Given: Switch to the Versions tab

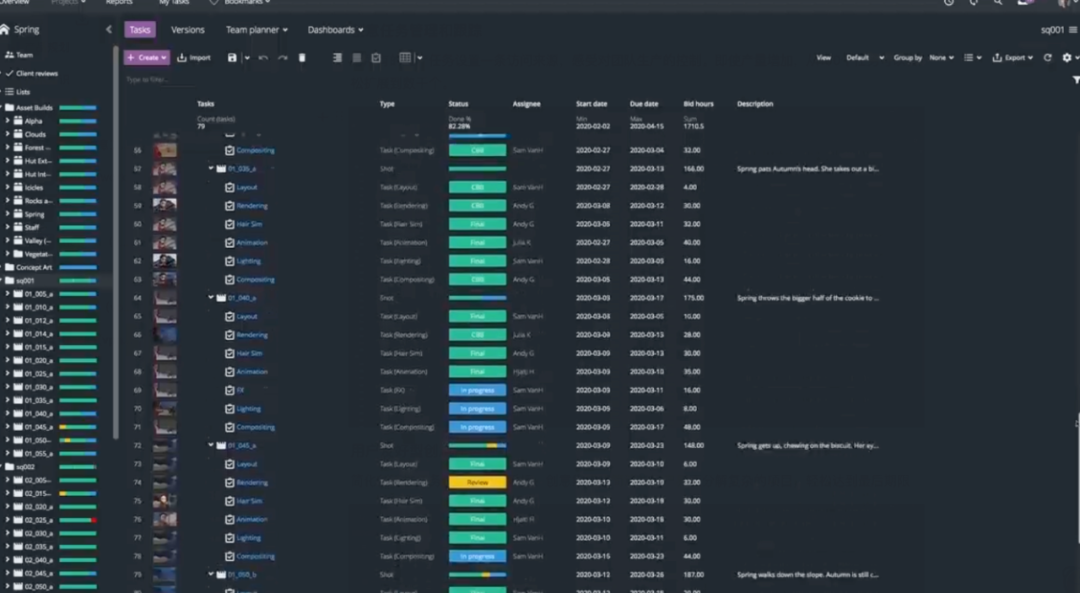Looking at the screenshot, I should point(187,30).
